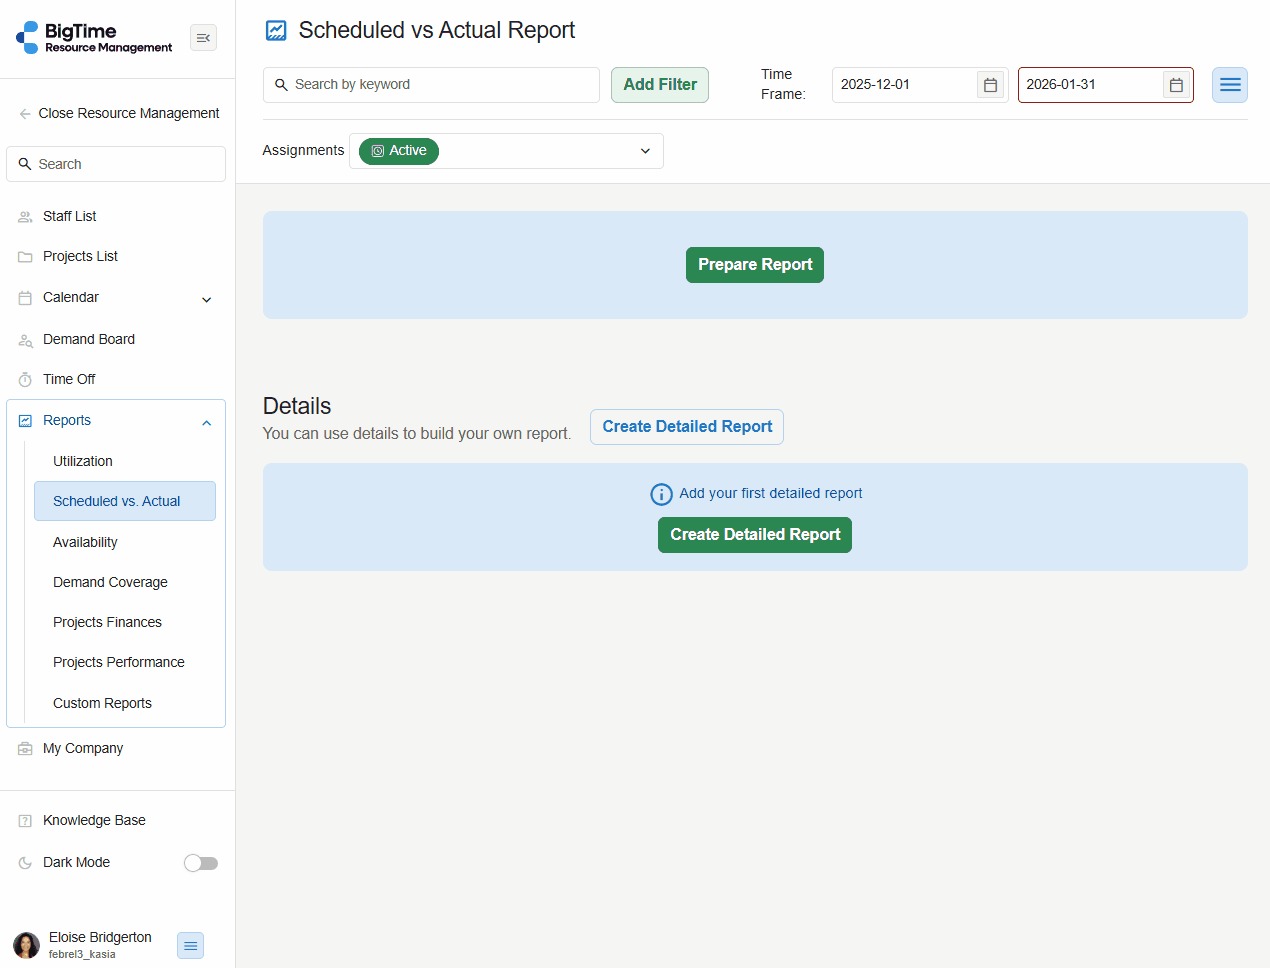Open the Utilization report

pyautogui.click(x=83, y=461)
